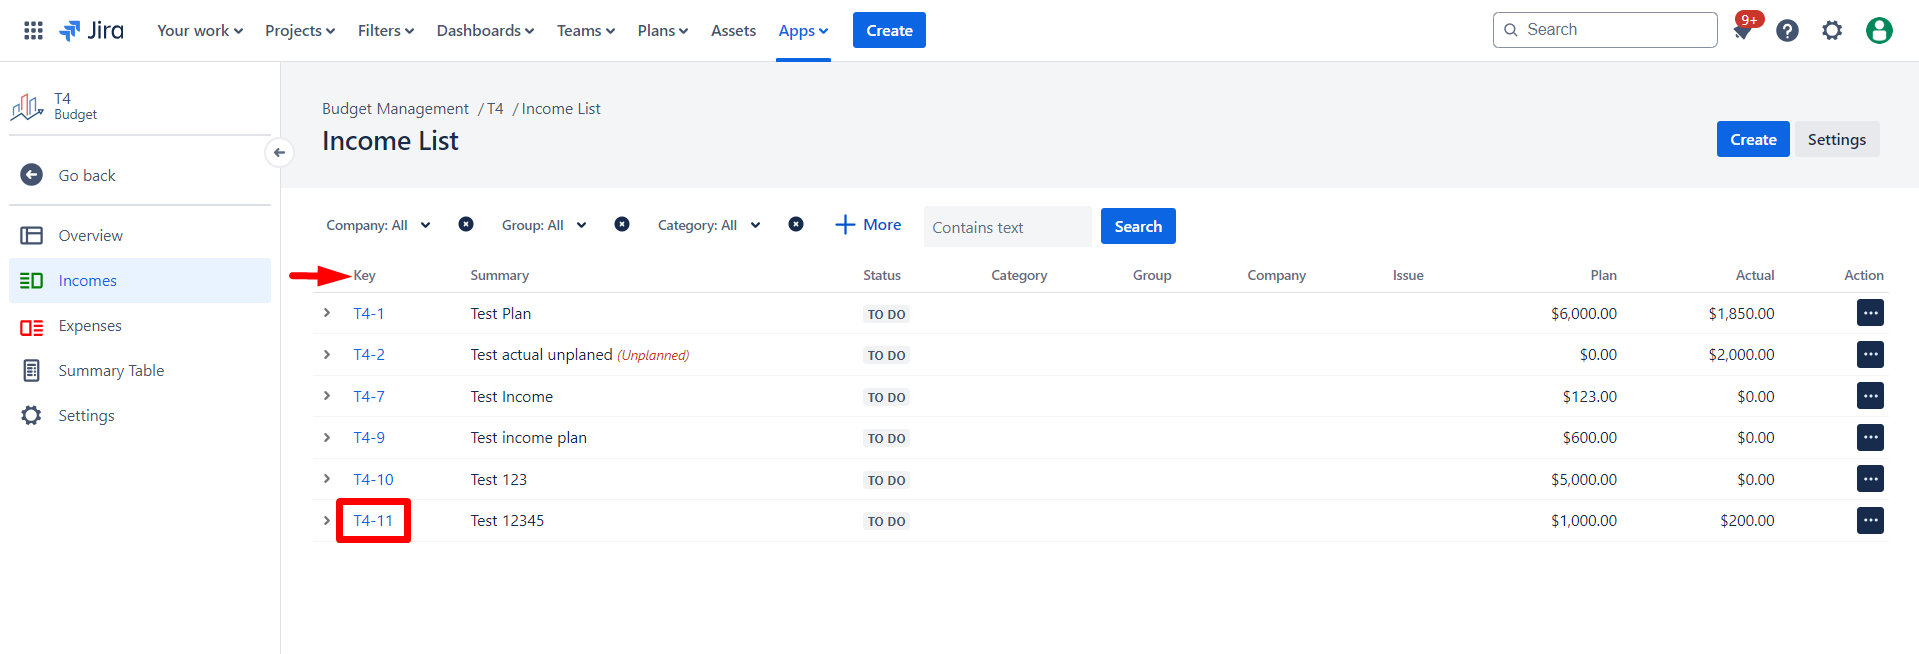Screen dimensions: 1919x654
Task: Expand the T4-9 row
Action: tap(326, 437)
